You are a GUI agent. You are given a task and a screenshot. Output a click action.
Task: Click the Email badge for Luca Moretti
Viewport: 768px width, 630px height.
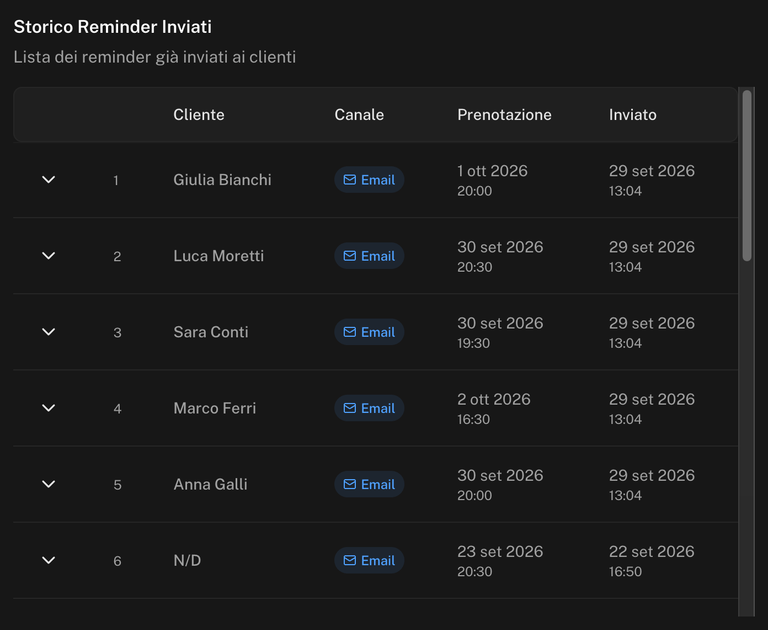[369, 256]
